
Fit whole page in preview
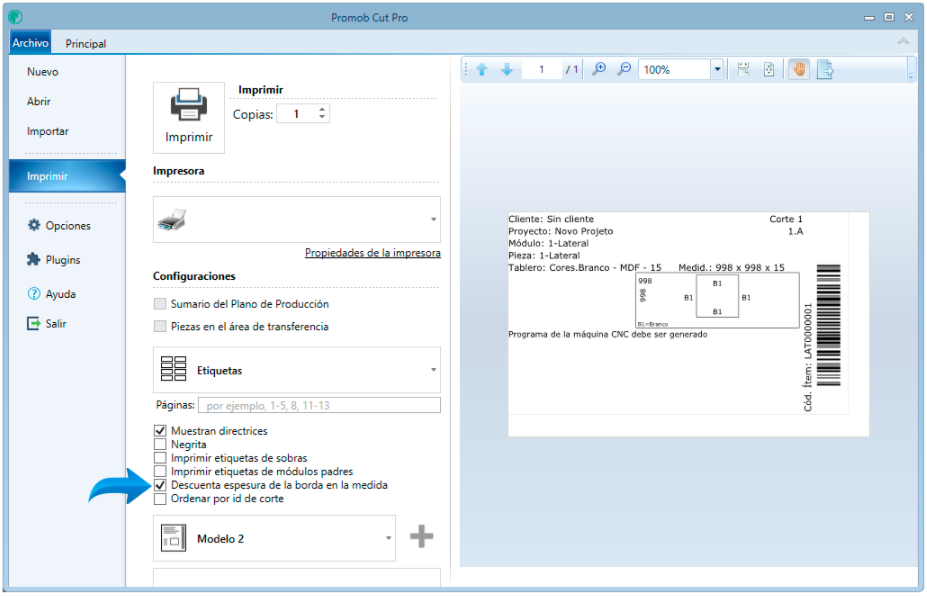[x=769, y=69]
